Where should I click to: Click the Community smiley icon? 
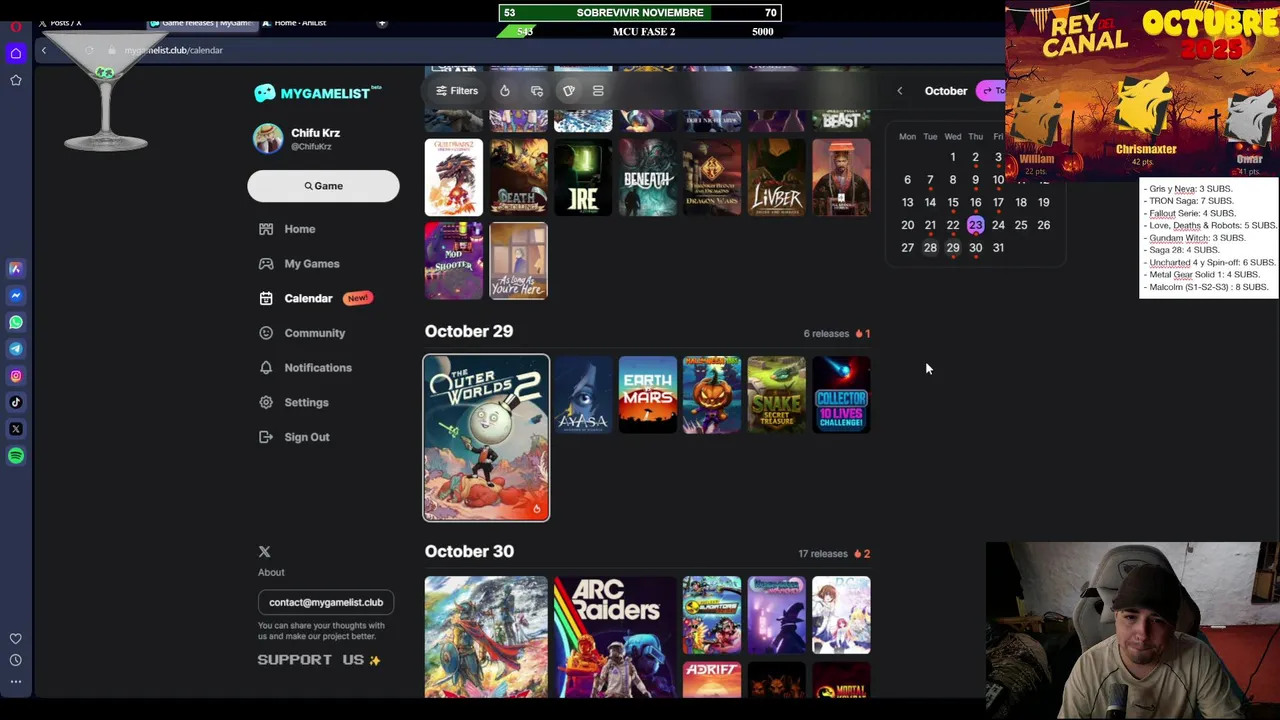click(x=266, y=333)
